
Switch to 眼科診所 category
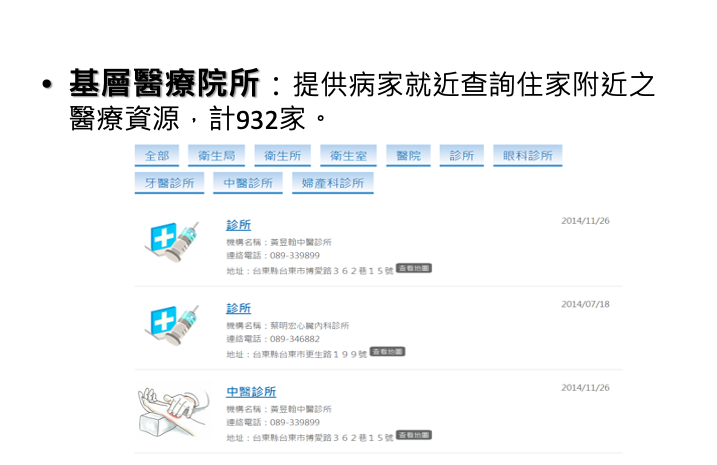(x=527, y=156)
